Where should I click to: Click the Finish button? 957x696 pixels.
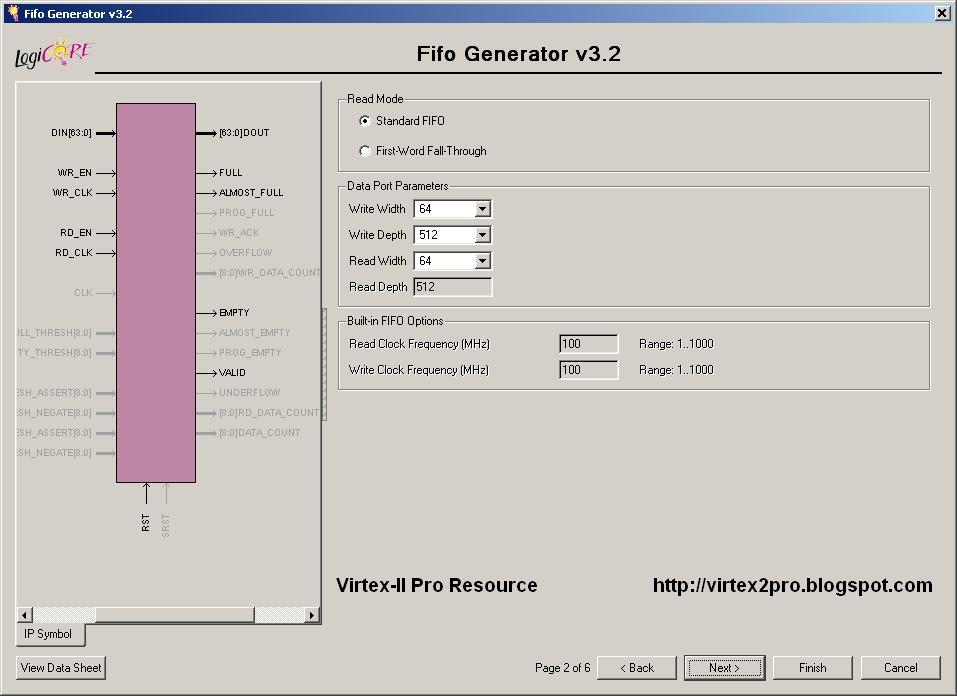pyautogui.click(x=812, y=668)
